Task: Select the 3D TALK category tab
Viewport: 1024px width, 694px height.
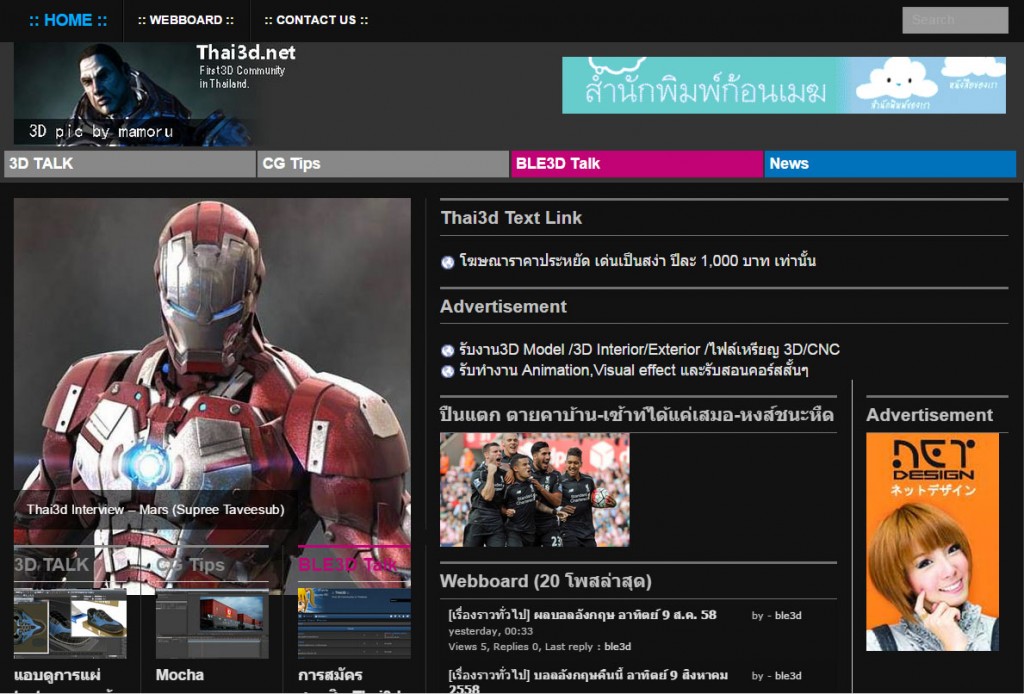Action: pos(129,164)
